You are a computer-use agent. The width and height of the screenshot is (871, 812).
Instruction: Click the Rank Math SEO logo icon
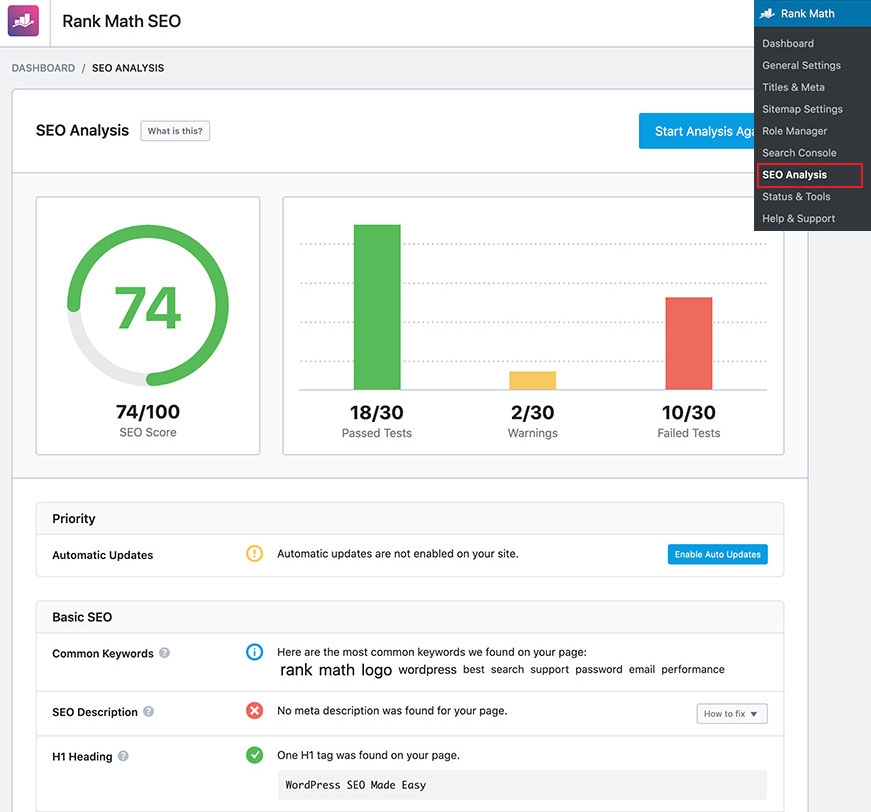pyautogui.click(x=23, y=21)
